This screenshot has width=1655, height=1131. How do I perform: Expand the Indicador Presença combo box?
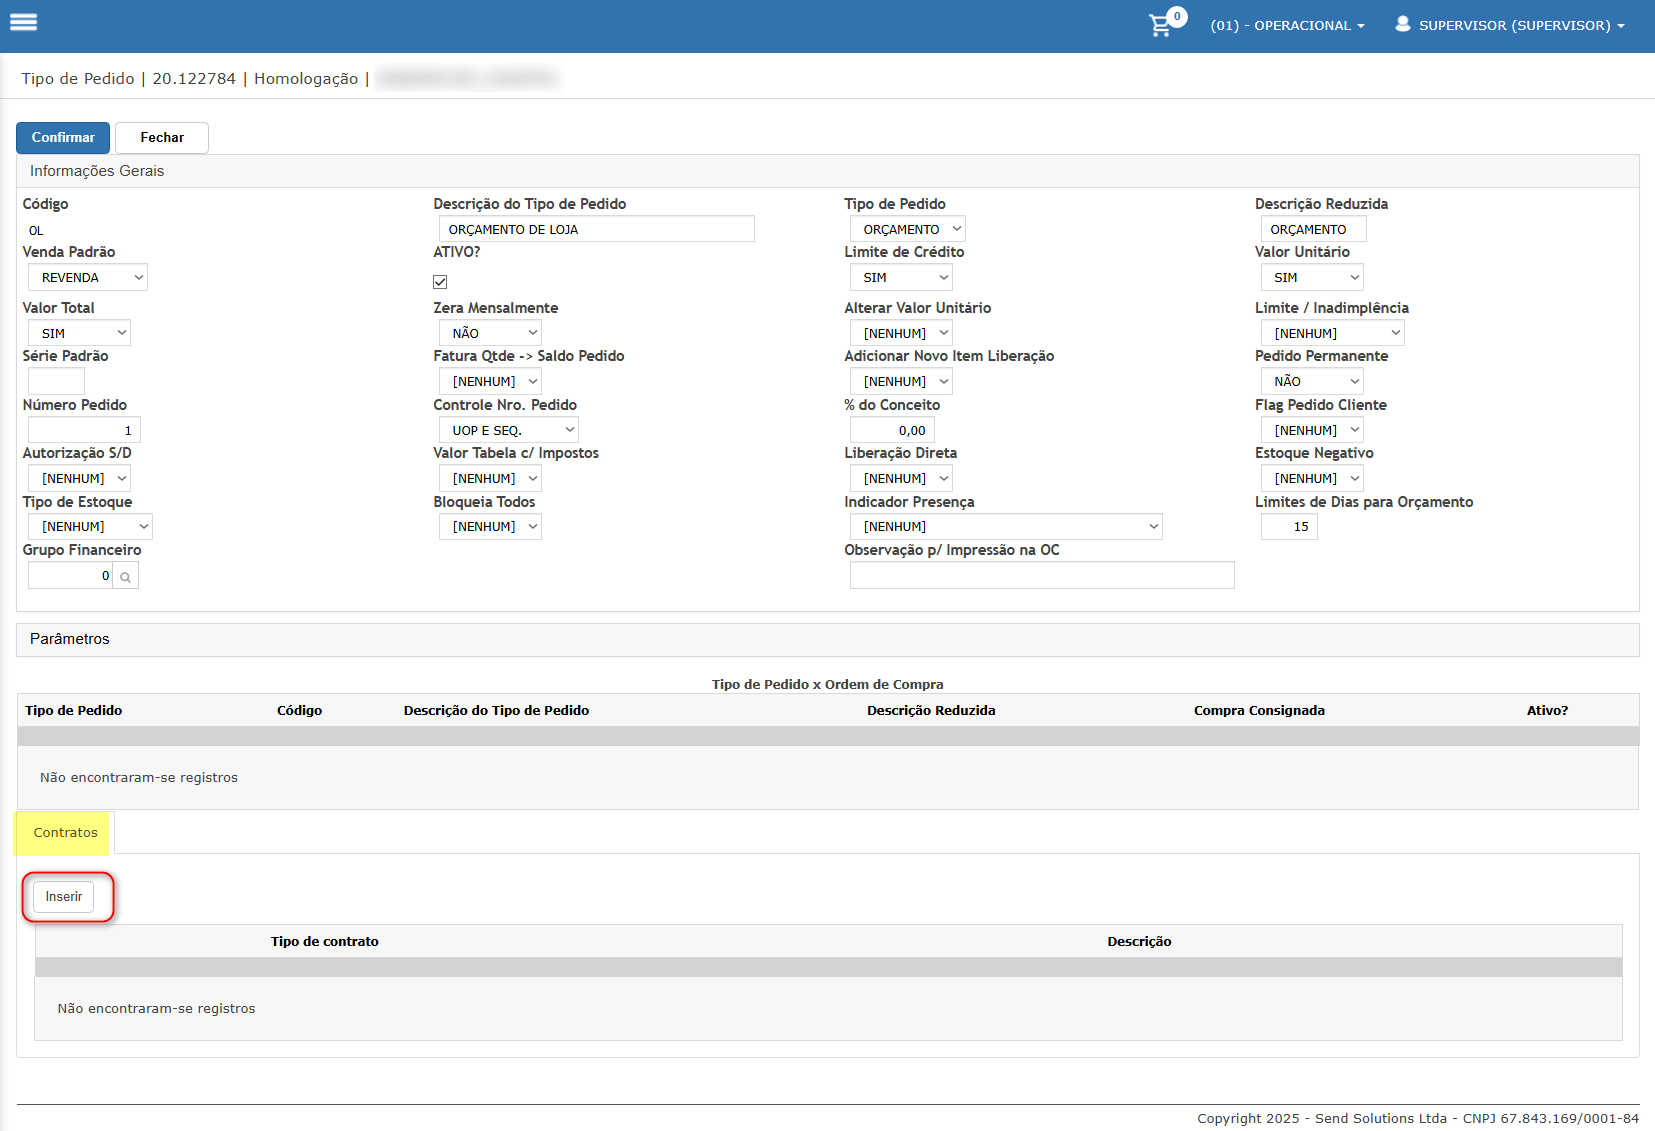click(x=1005, y=526)
